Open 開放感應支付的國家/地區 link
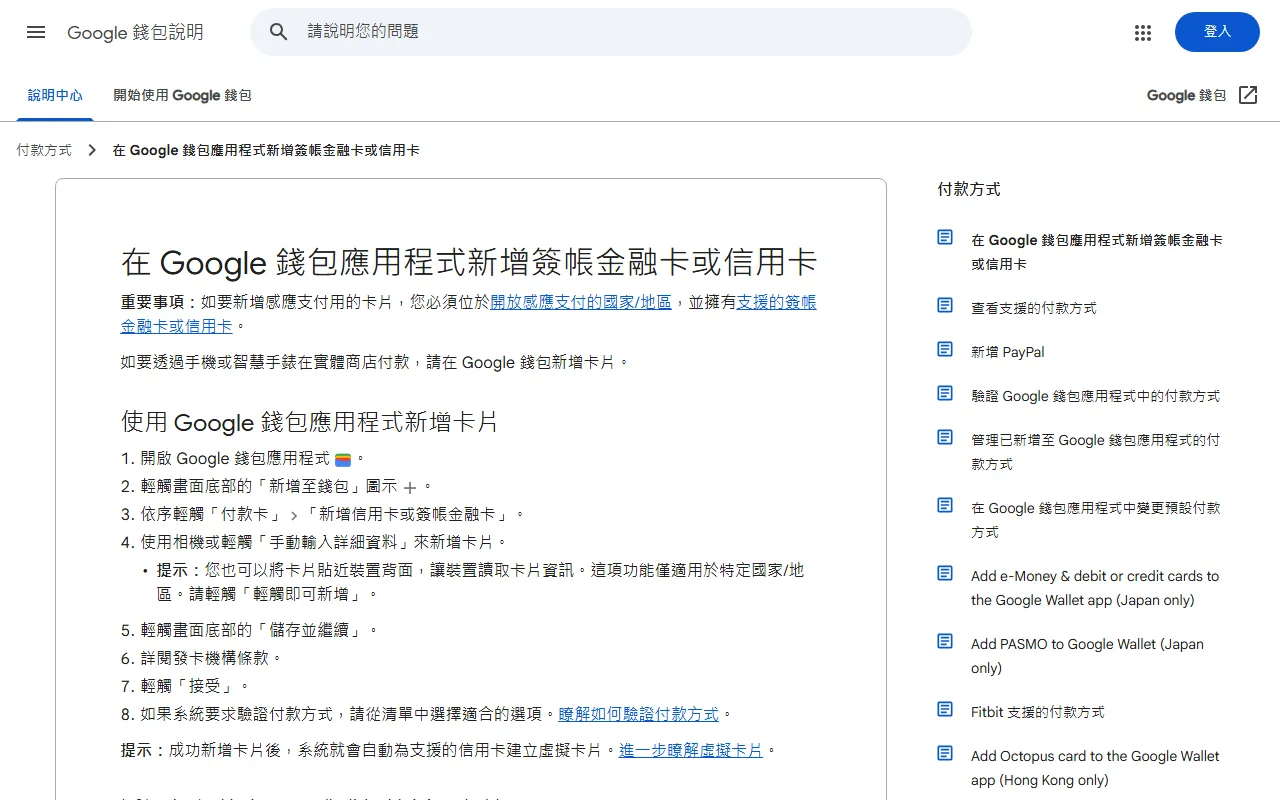The image size is (1280, 800). coord(581,302)
